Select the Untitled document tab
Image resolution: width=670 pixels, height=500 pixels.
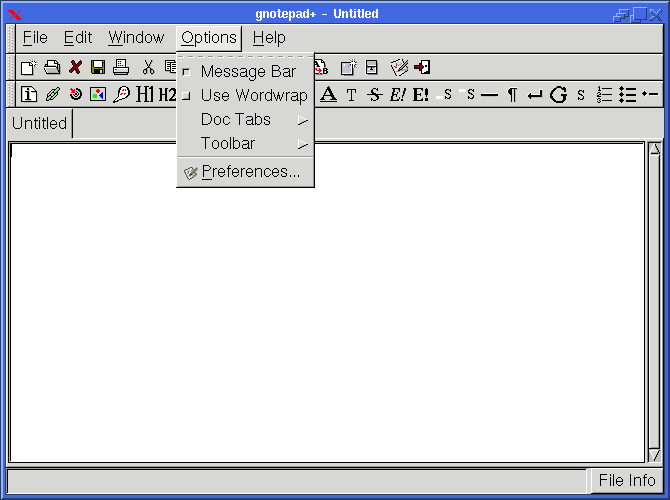click(40, 124)
